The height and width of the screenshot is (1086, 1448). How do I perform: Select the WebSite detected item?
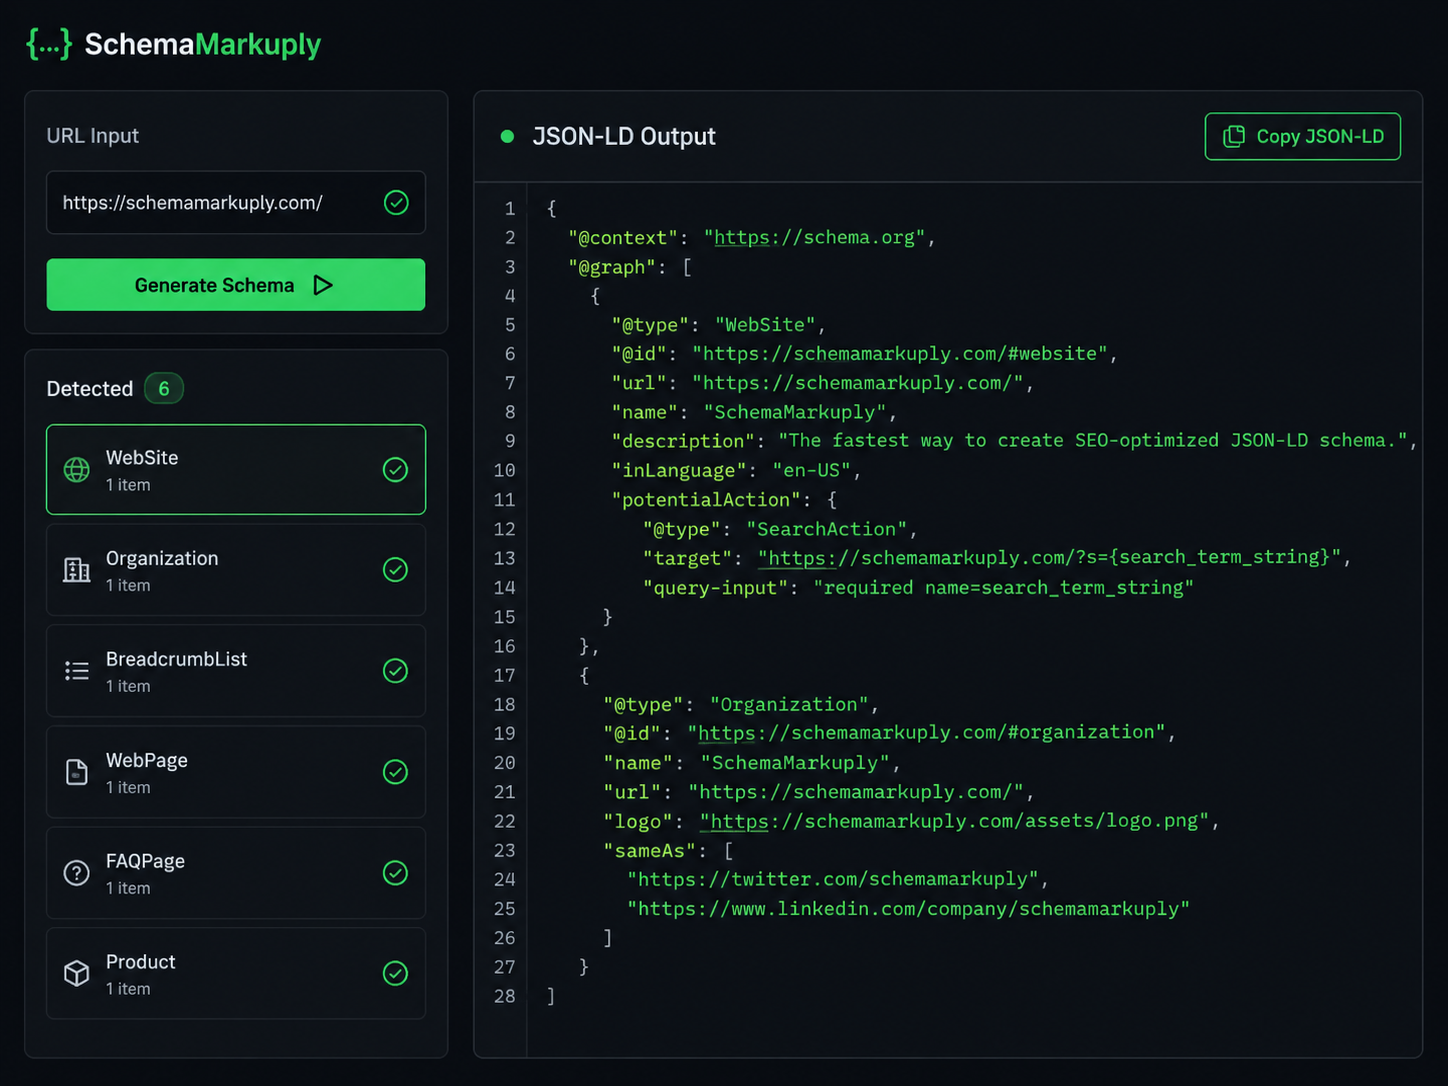tap(236, 470)
